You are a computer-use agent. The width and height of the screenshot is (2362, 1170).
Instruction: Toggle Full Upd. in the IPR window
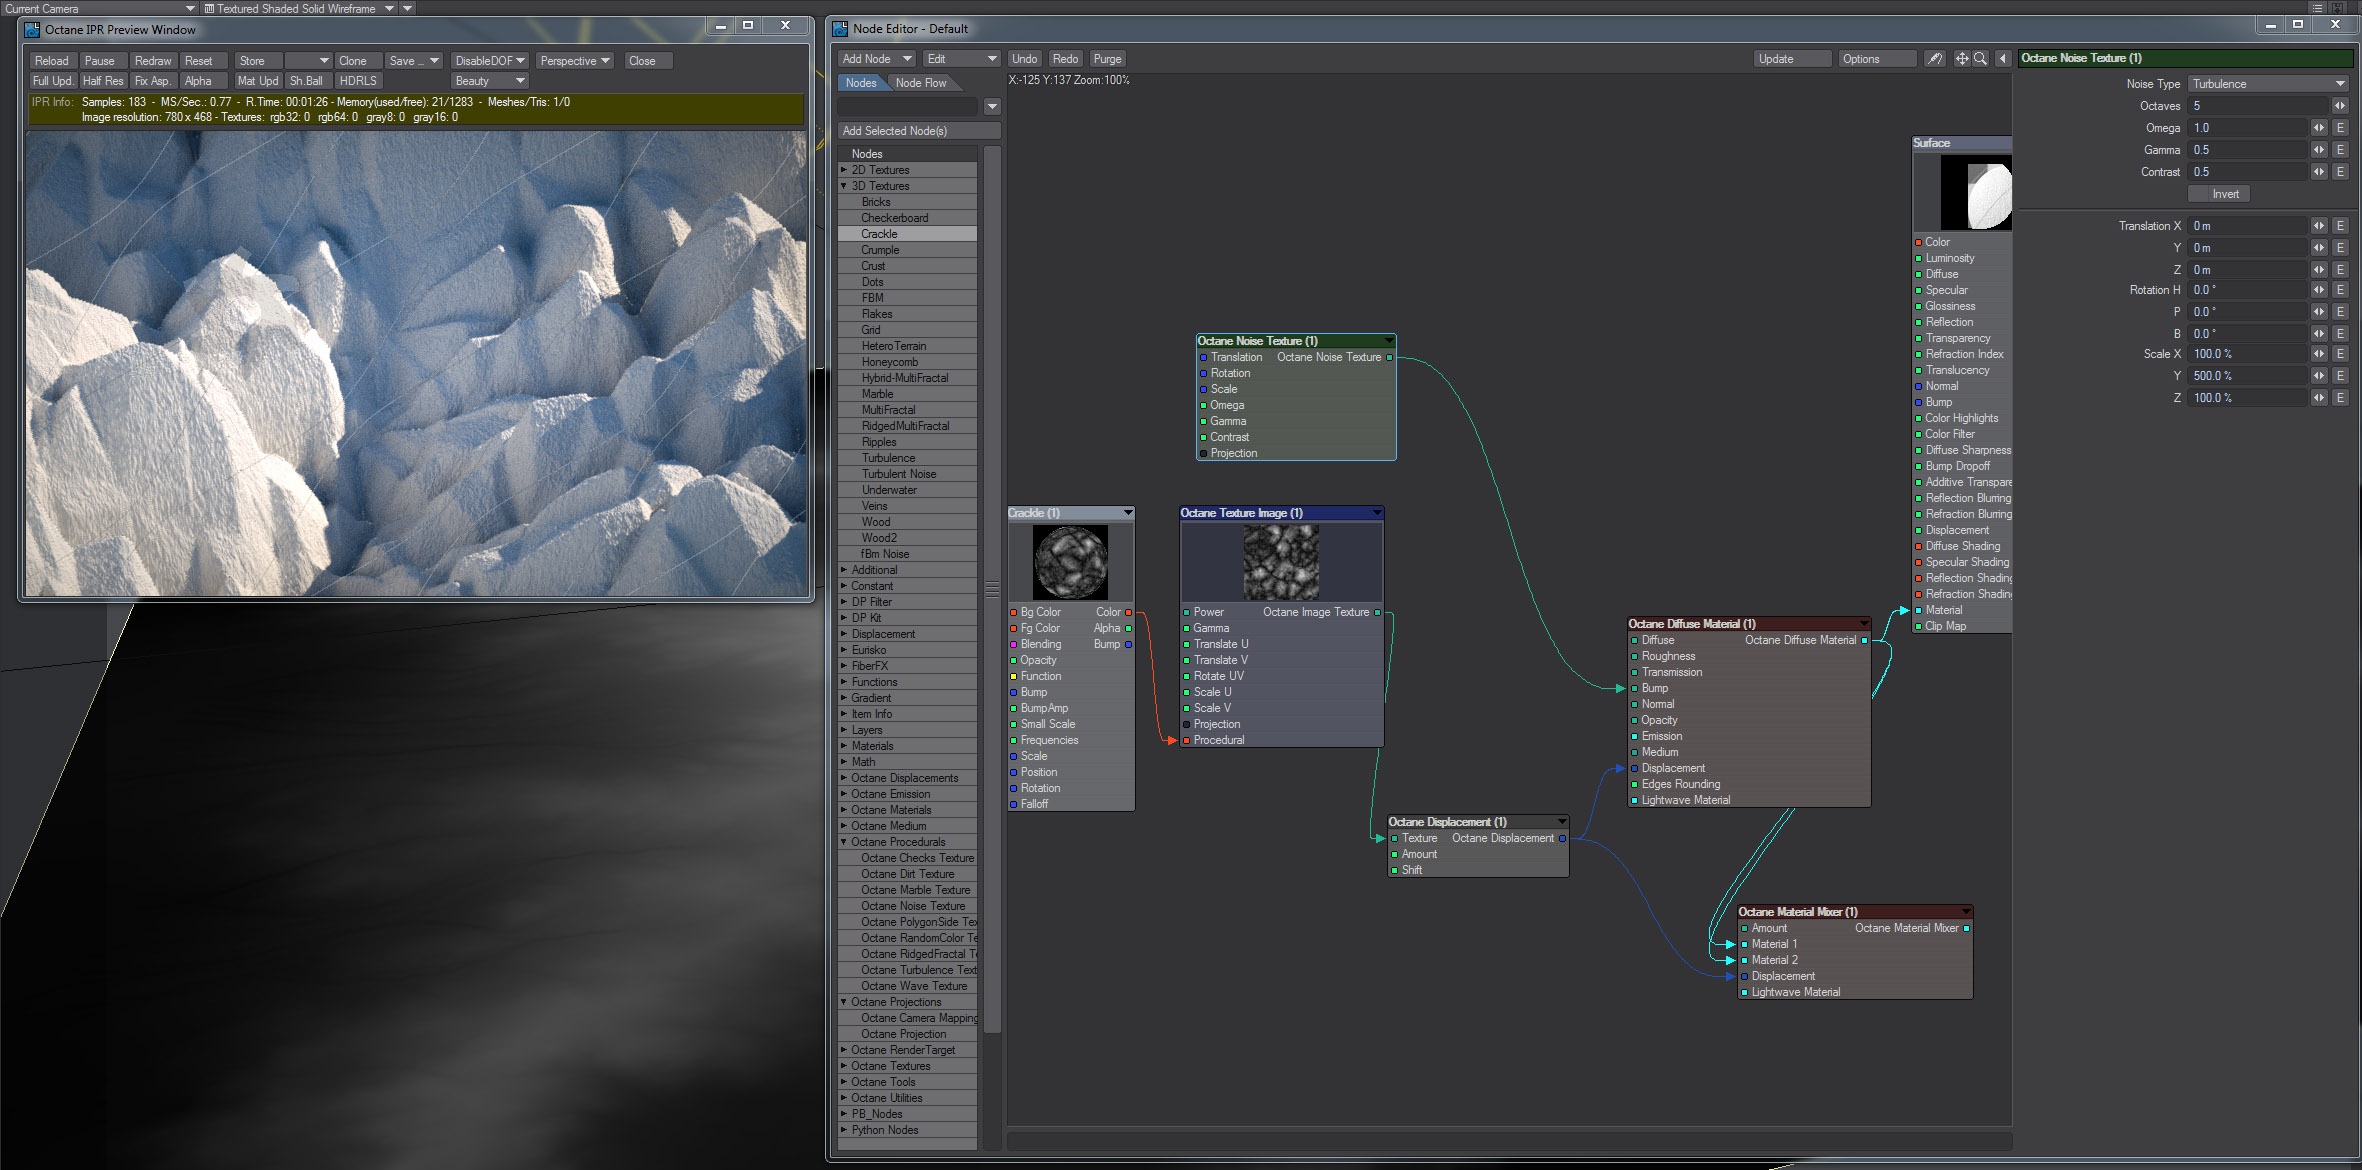tap(53, 81)
